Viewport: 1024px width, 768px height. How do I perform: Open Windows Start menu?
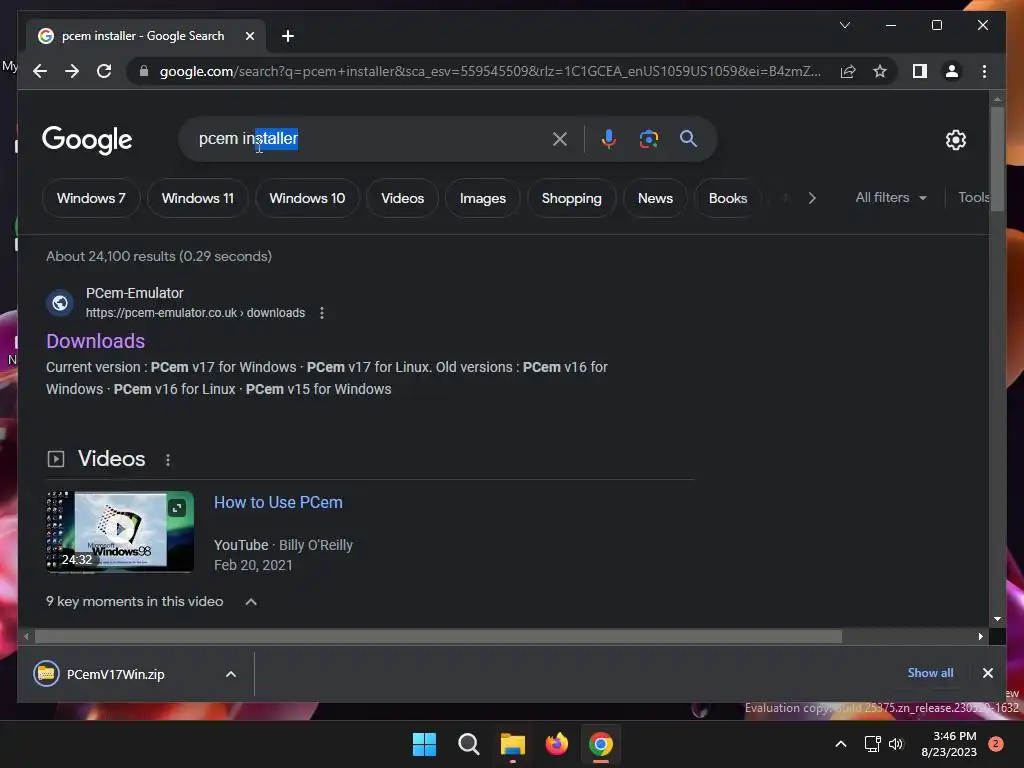tap(424, 744)
